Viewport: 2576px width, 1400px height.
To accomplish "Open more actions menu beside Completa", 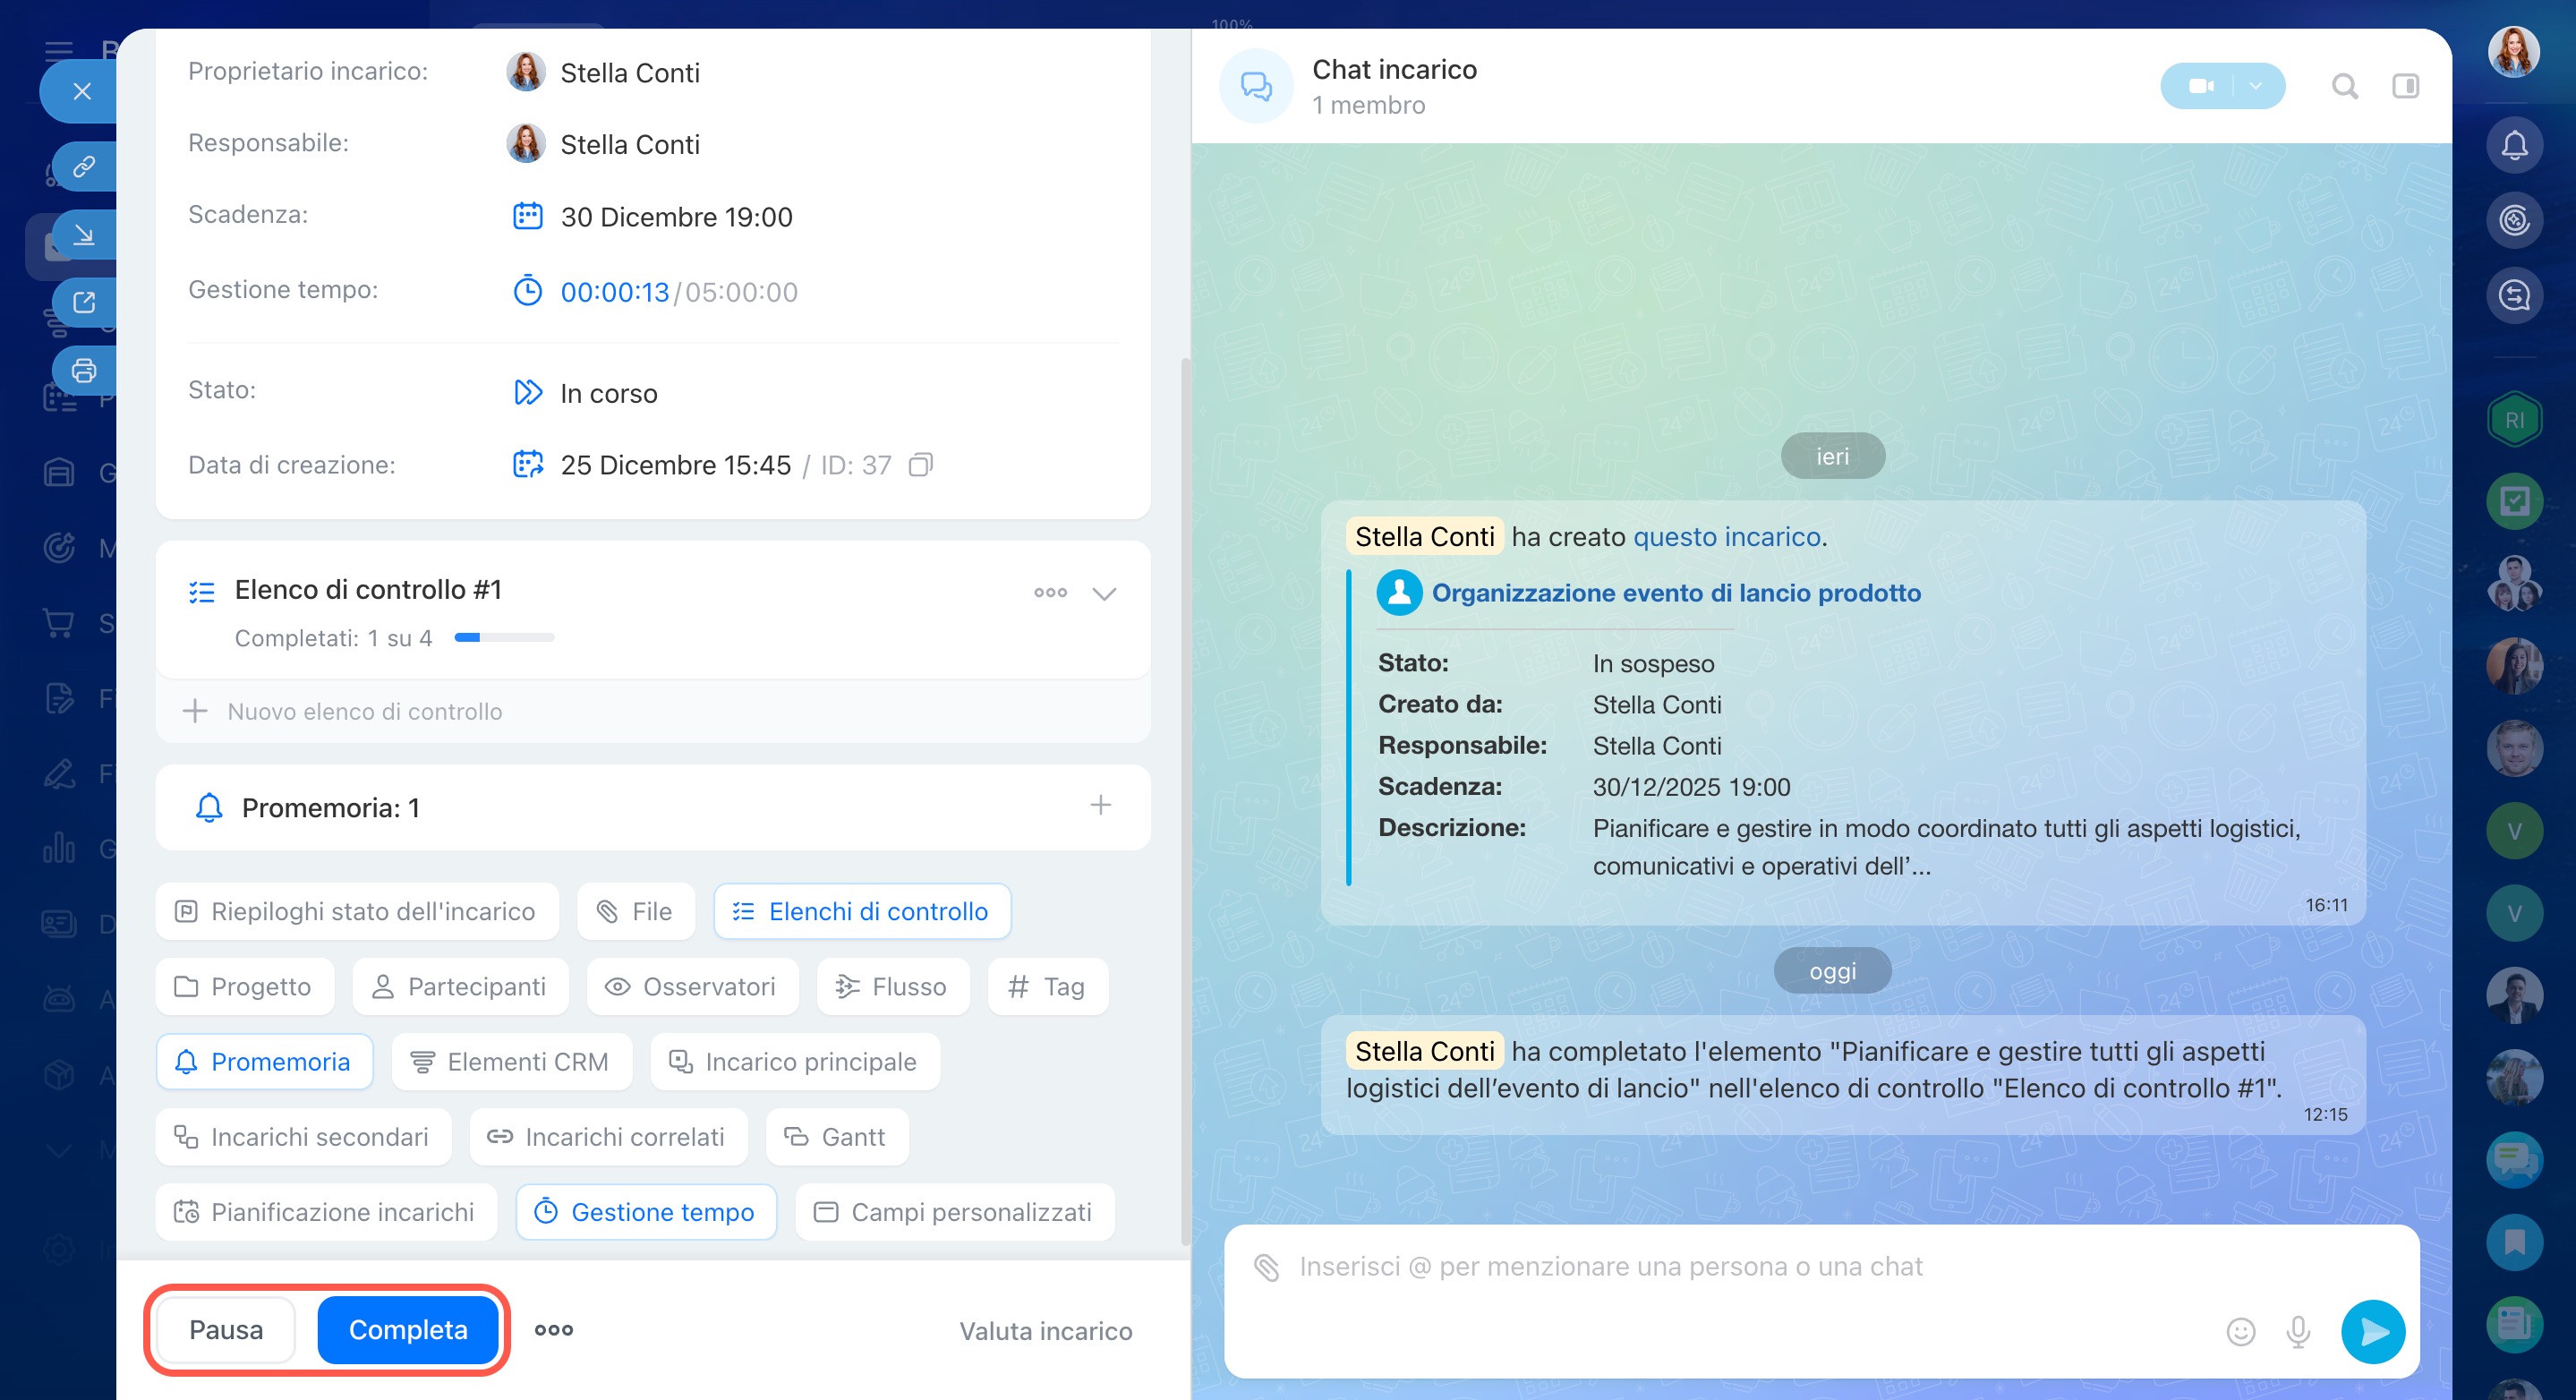I will pos(553,1329).
